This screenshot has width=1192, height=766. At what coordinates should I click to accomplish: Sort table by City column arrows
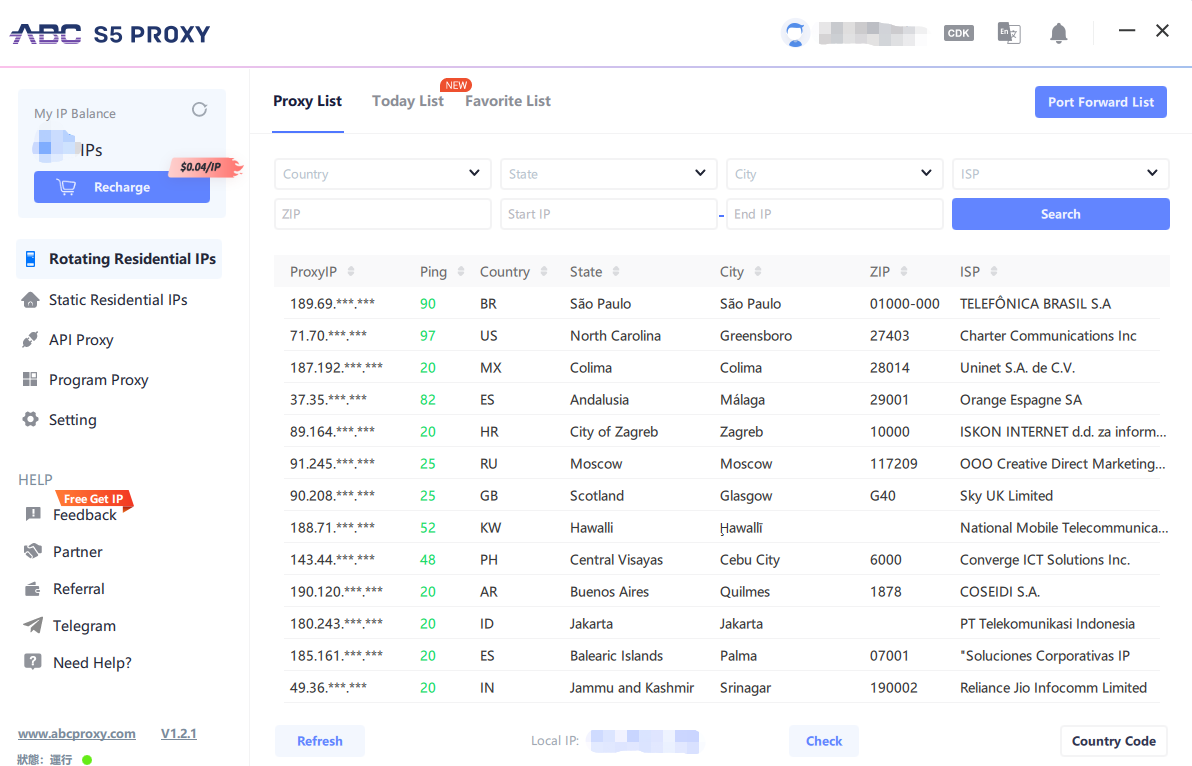[x=758, y=271]
